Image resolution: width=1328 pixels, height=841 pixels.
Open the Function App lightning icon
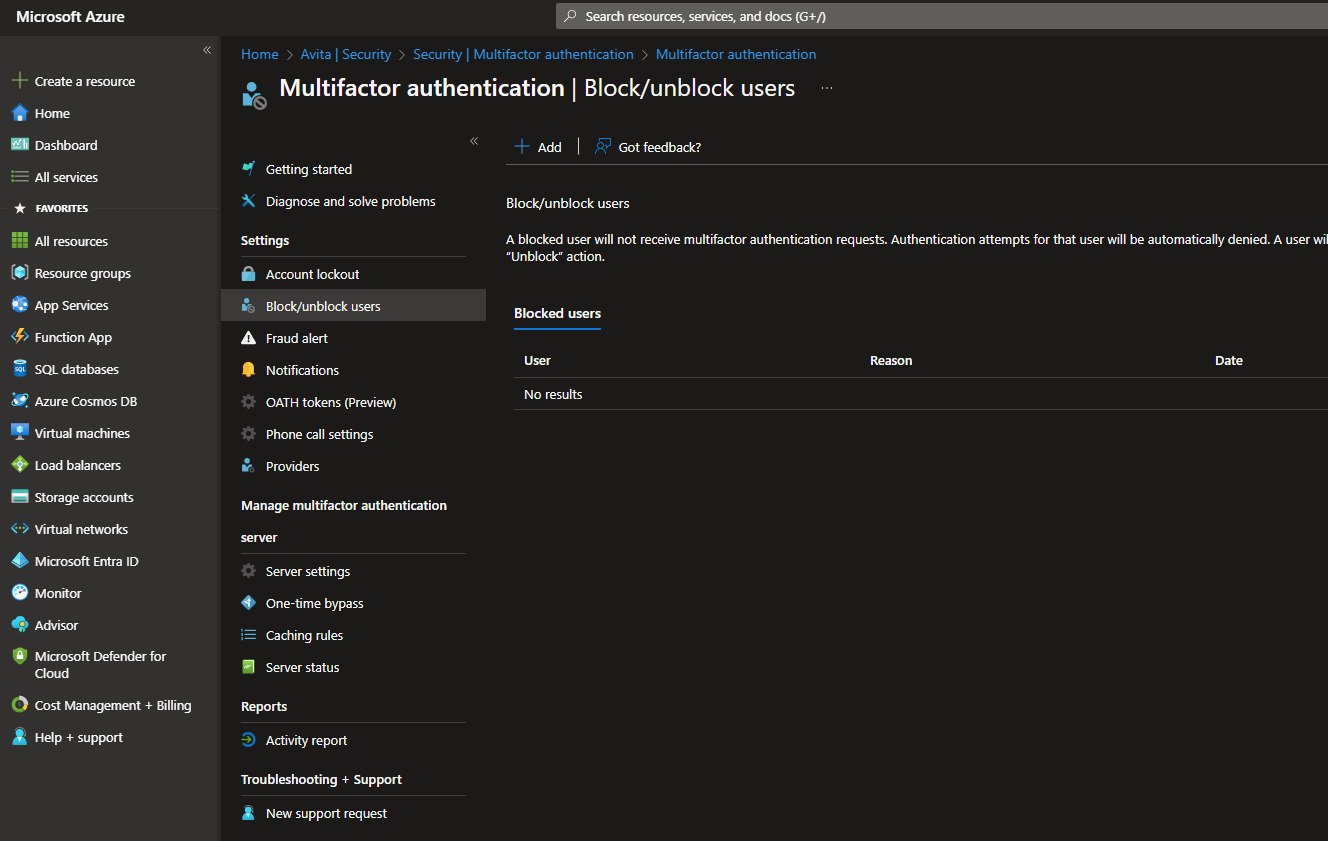pyautogui.click(x=19, y=337)
